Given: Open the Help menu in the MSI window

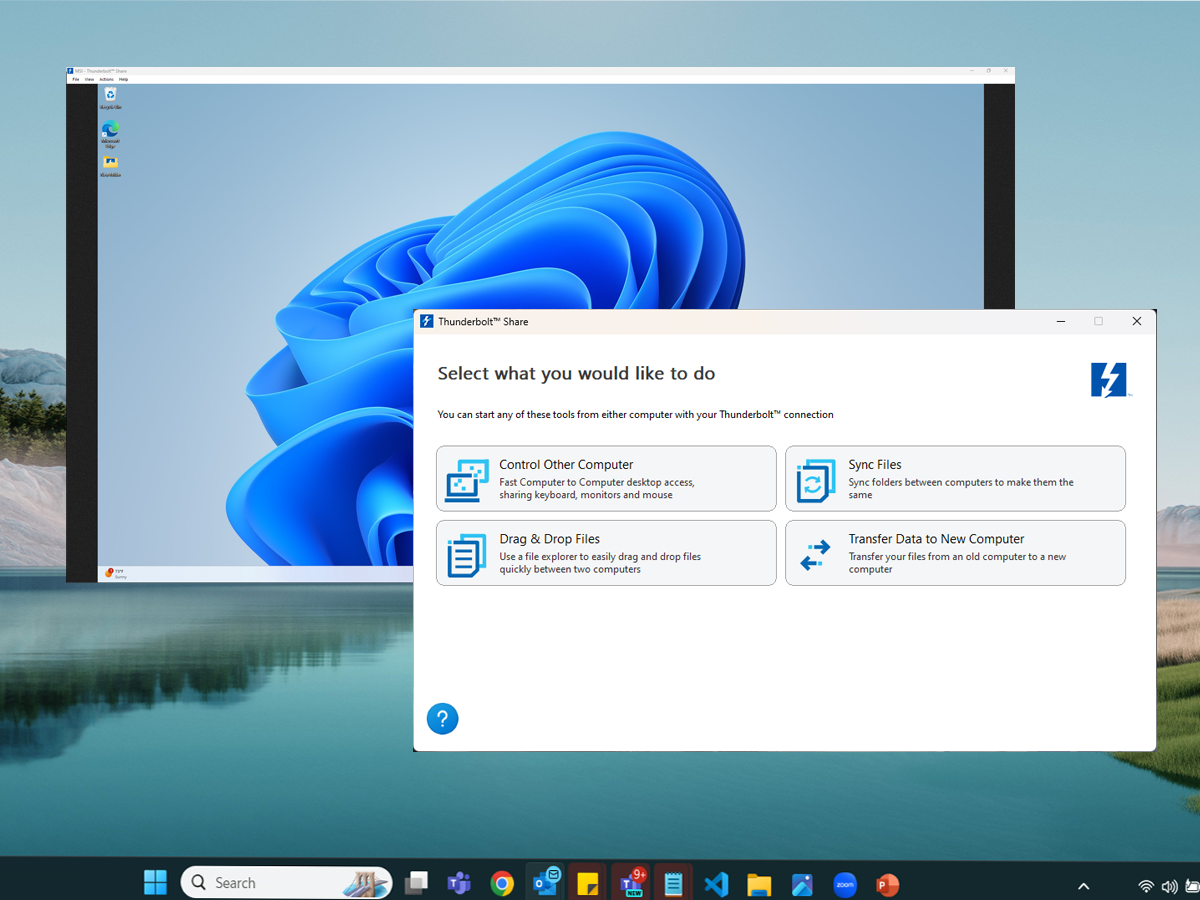Looking at the screenshot, I should (x=124, y=79).
